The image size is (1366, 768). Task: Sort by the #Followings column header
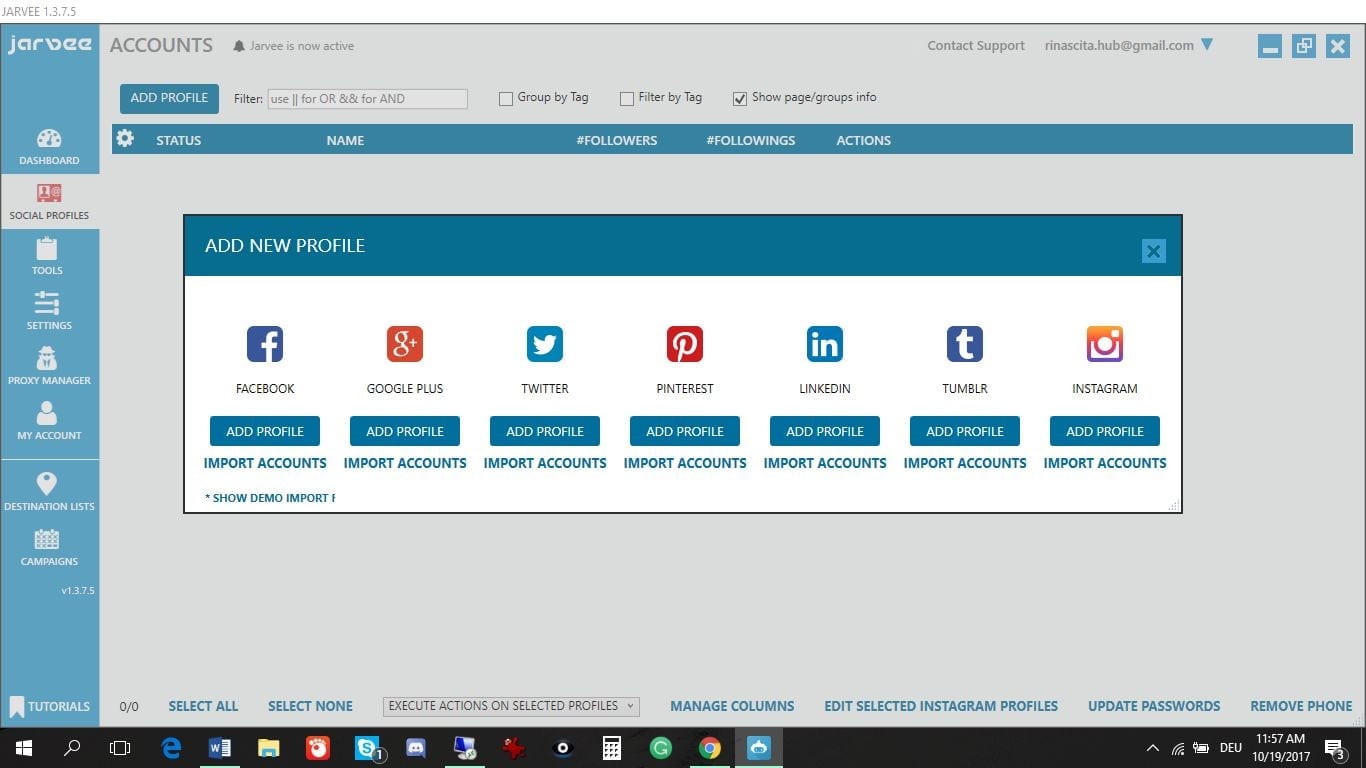coord(751,140)
